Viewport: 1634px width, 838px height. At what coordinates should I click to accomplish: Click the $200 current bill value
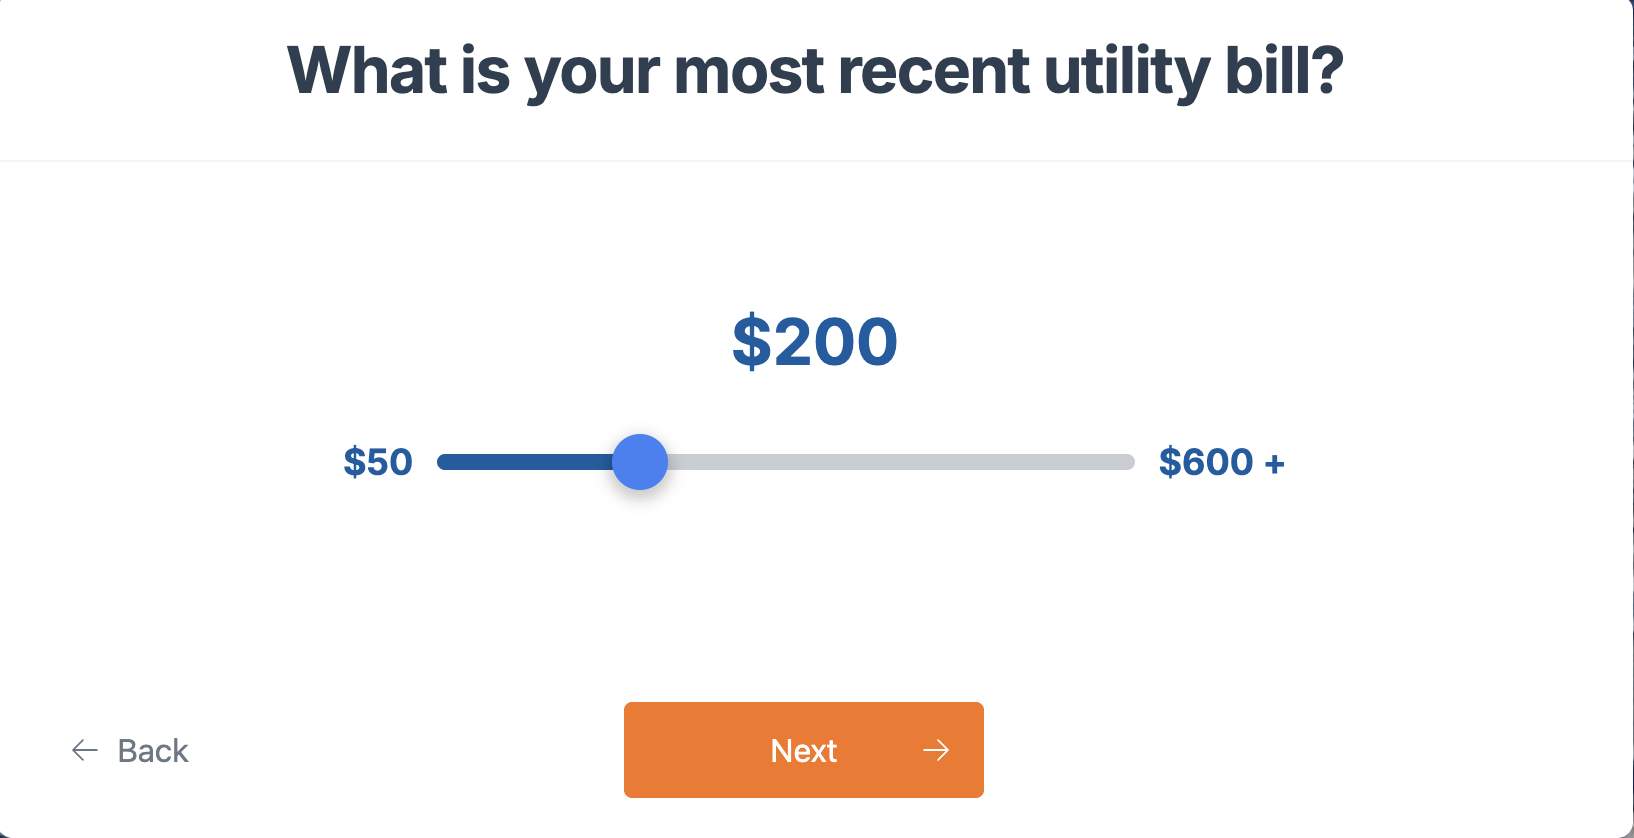tap(815, 342)
